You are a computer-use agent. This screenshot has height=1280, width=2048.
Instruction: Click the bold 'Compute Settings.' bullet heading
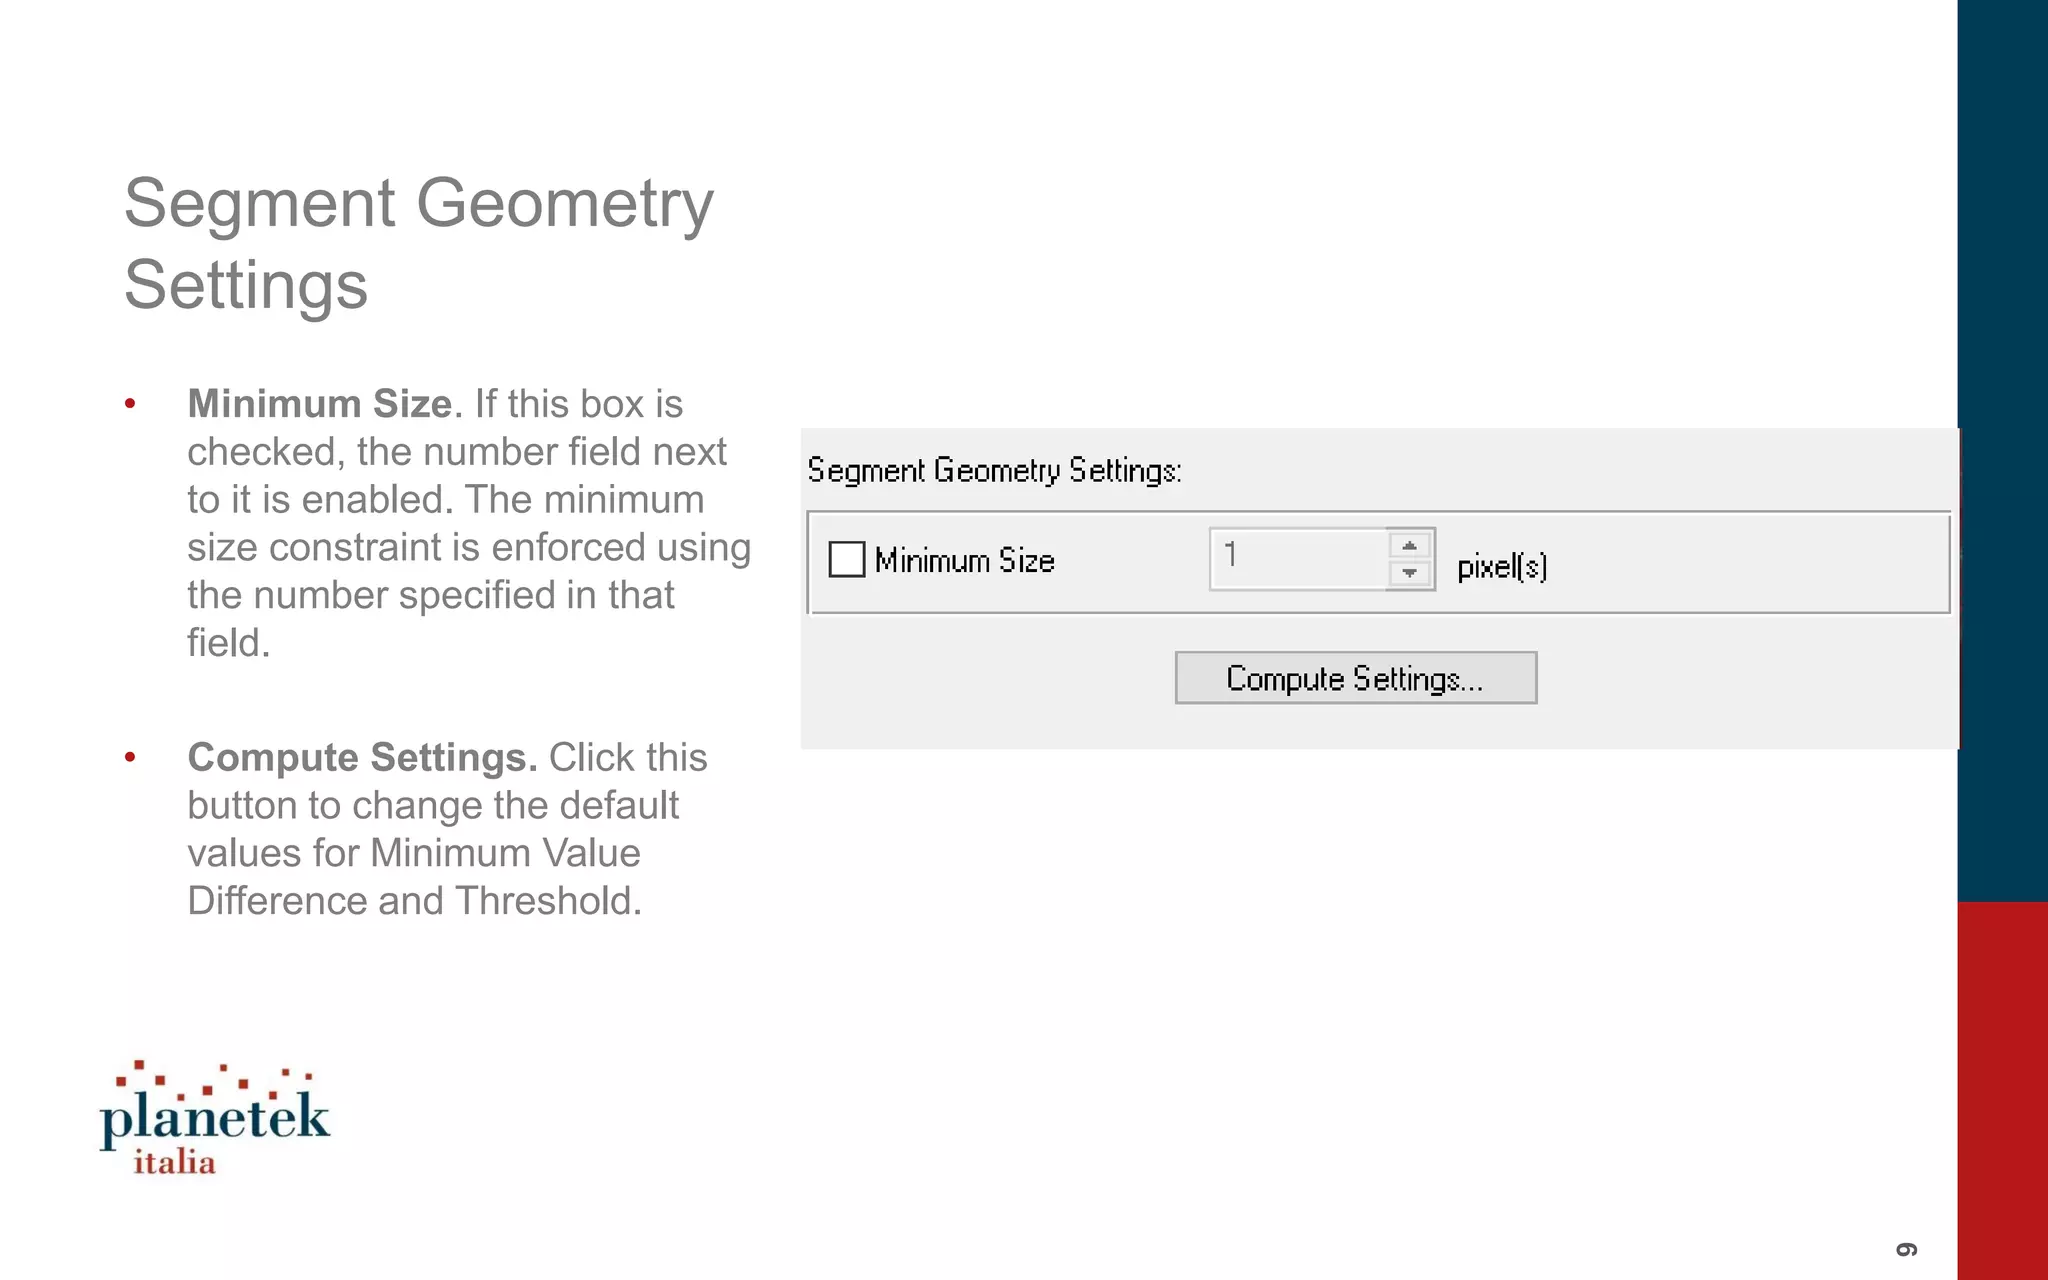pos(362,758)
